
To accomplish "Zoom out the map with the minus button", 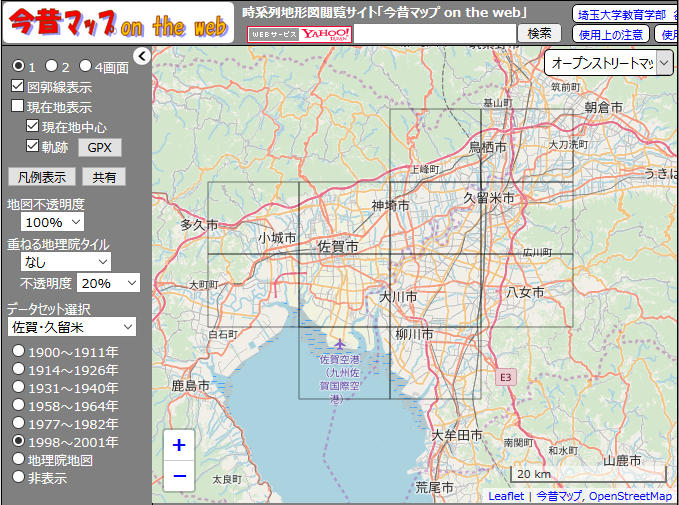I will coord(179,476).
